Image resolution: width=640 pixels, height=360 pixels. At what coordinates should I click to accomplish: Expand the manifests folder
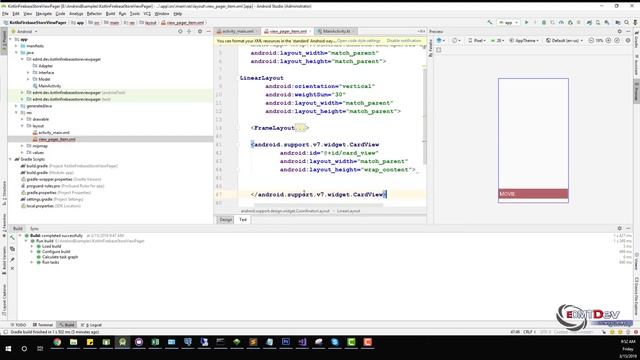click(x=16, y=46)
